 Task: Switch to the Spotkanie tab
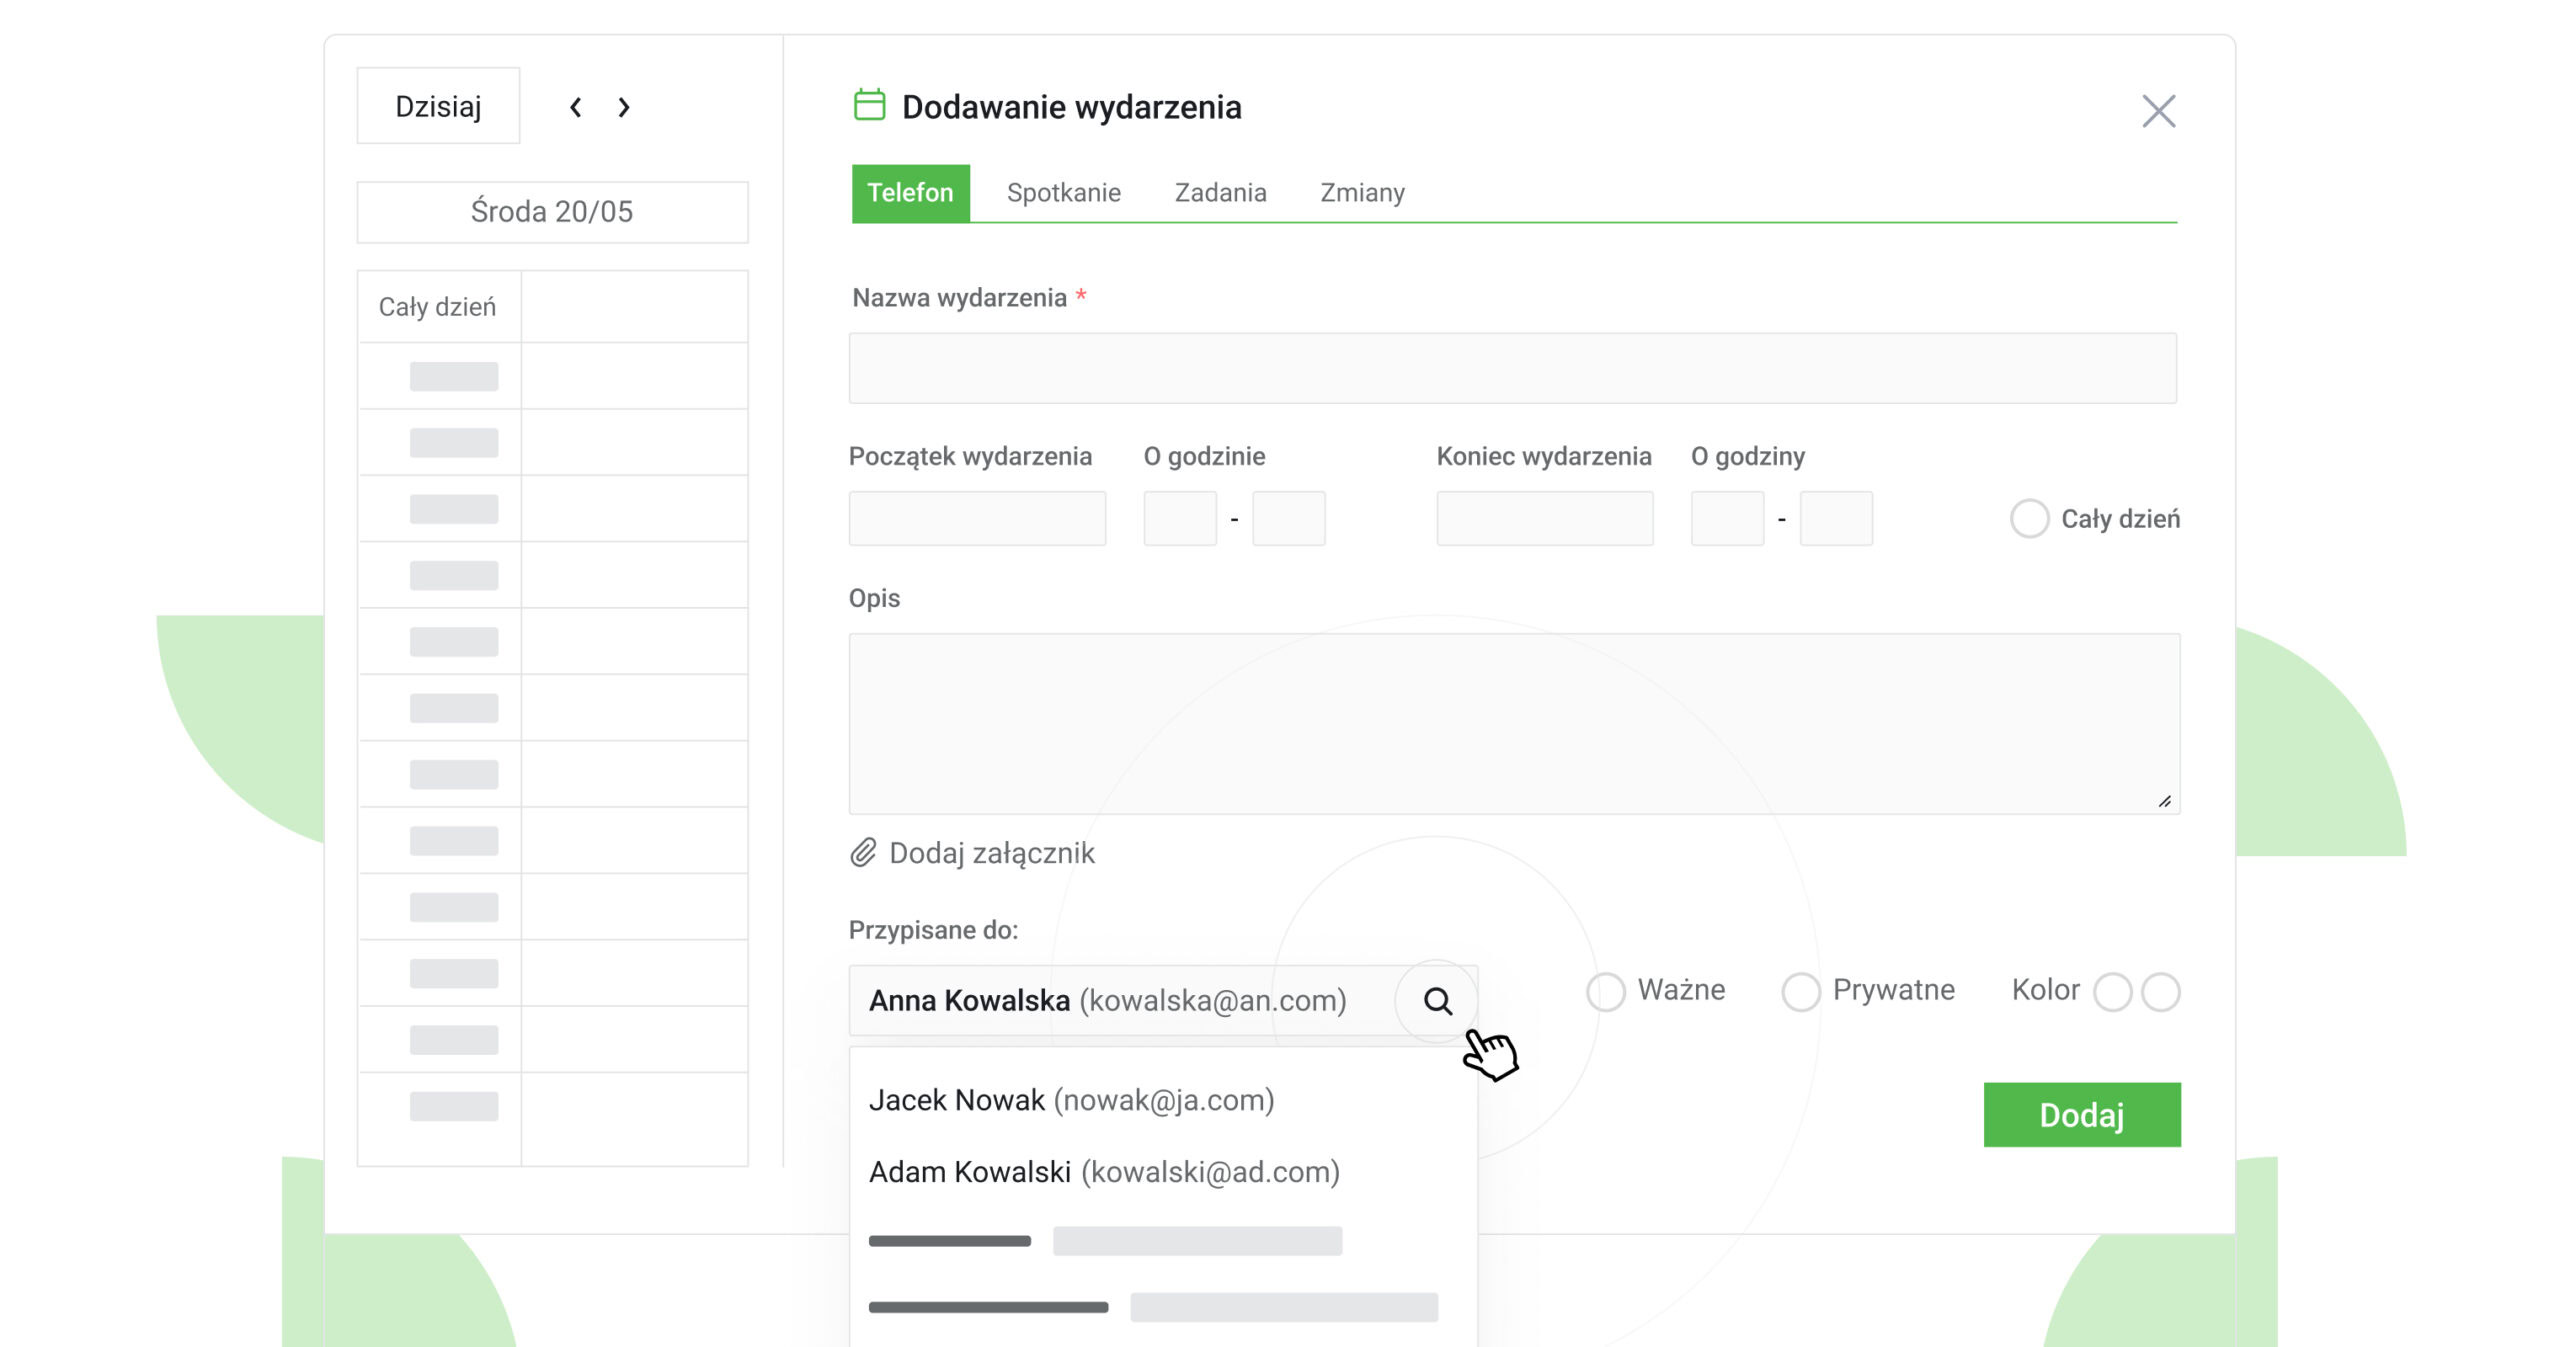(x=1063, y=193)
